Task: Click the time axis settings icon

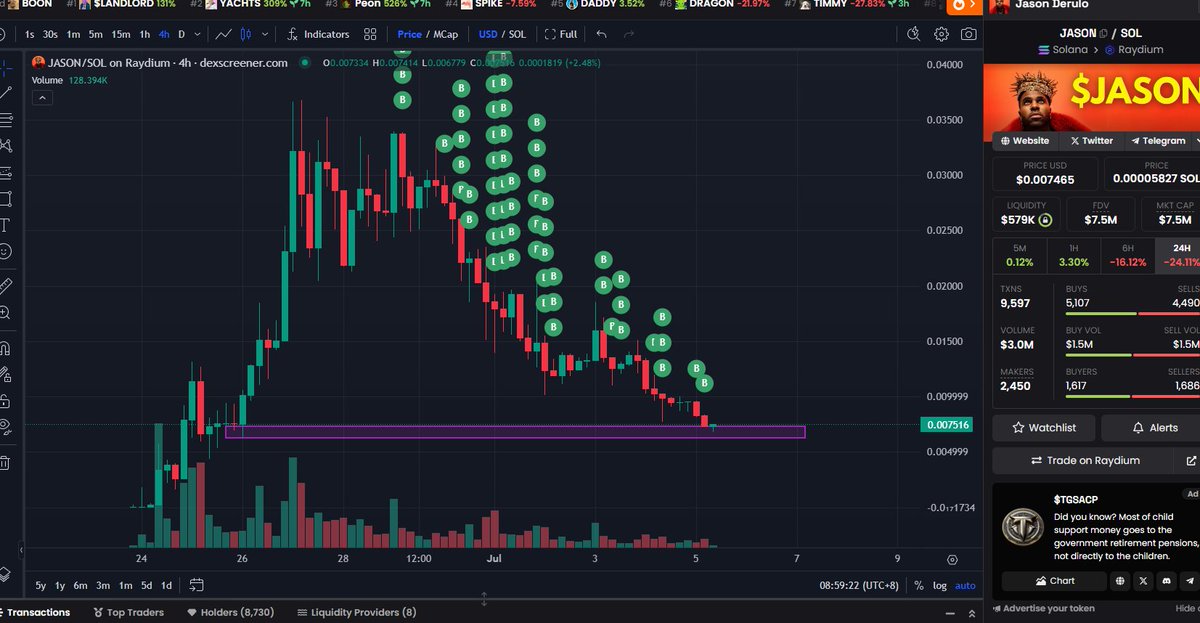Action: point(951,559)
